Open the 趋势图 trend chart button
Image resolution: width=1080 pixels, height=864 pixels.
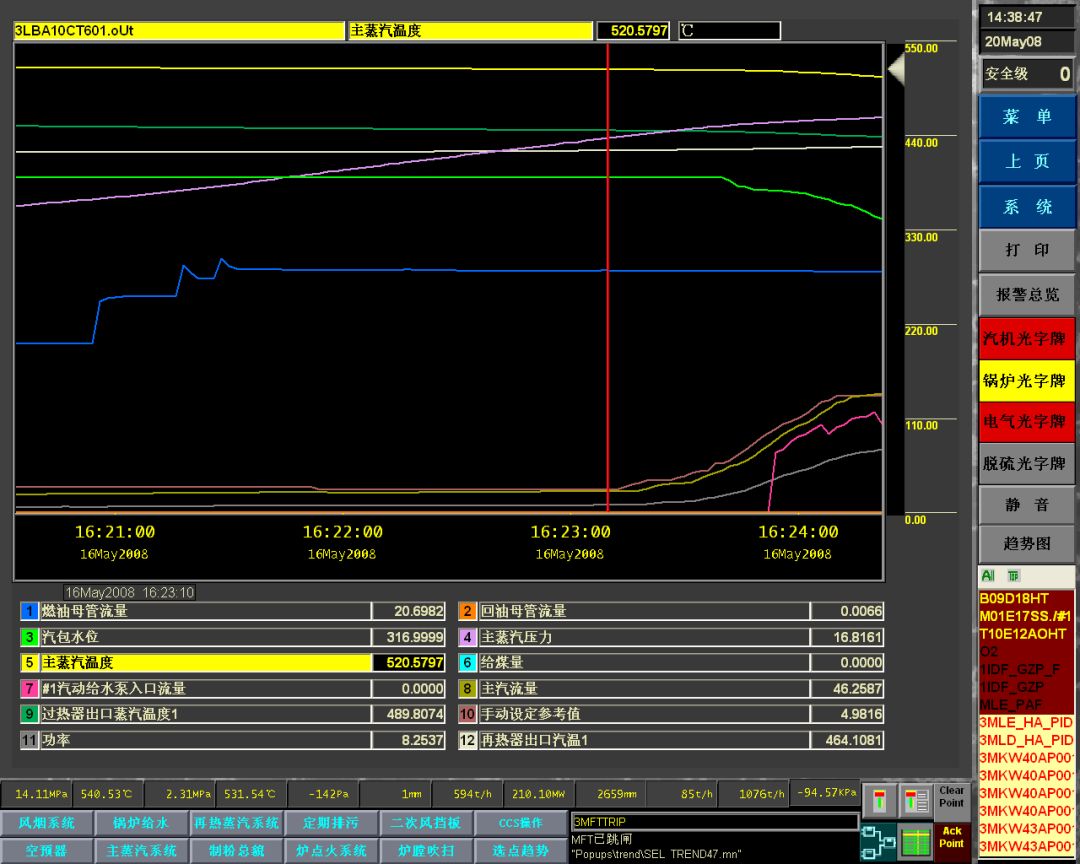[x=1026, y=544]
